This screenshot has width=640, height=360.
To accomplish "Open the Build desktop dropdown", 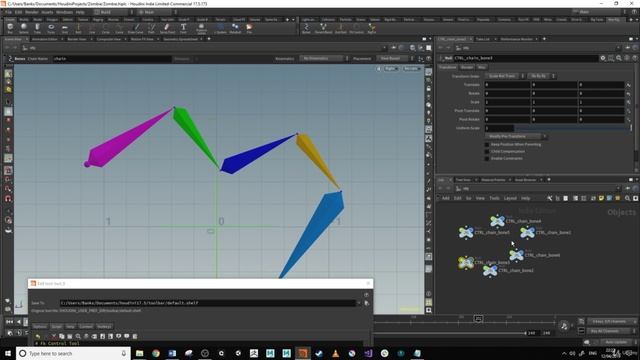I will pyautogui.click(x=113, y=12).
